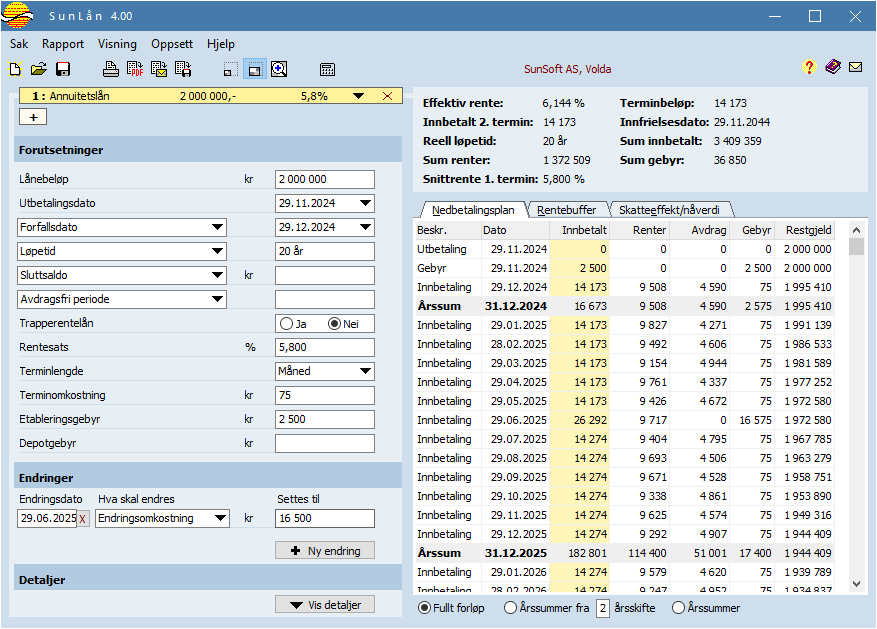877x629 pixels.
Task: Click the printer icon in toolbar
Action: click(111, 69)
